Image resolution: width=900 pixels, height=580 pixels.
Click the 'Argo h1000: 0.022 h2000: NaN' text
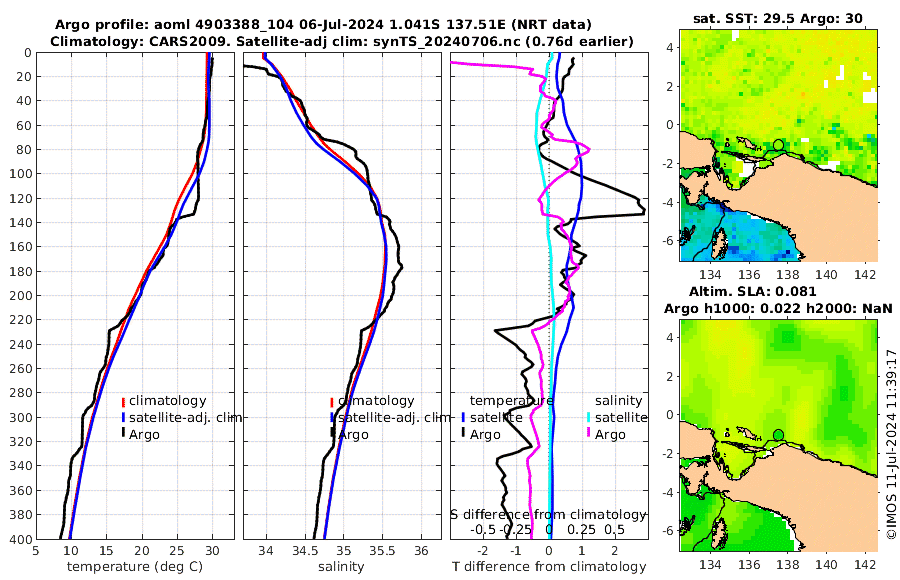778,308
